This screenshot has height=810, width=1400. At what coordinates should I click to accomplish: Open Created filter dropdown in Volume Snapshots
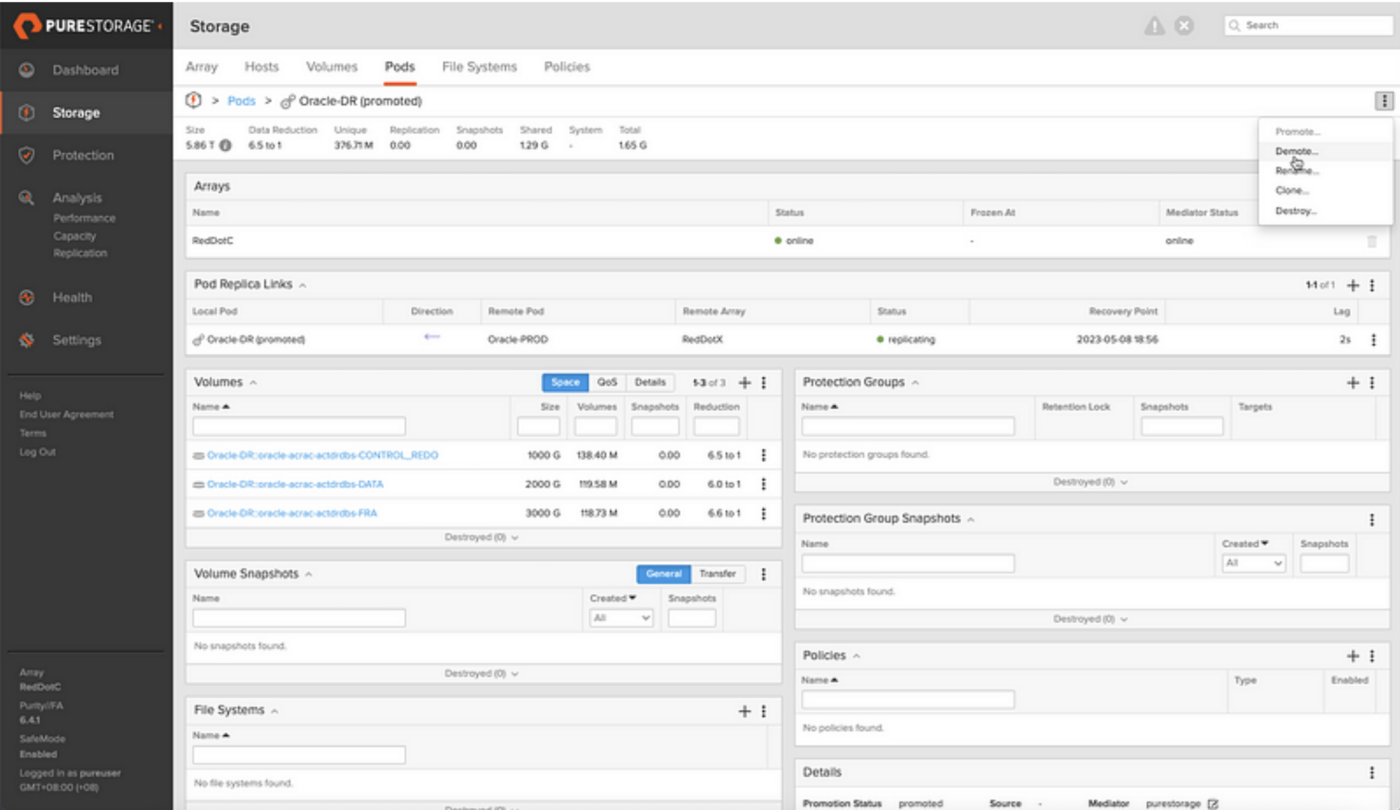(x=621, y=618)
